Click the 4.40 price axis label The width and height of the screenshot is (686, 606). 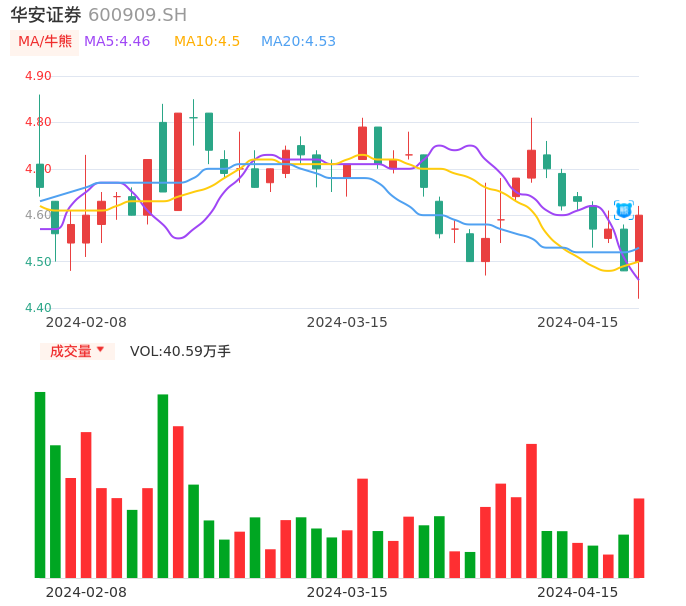coord(38,308)
